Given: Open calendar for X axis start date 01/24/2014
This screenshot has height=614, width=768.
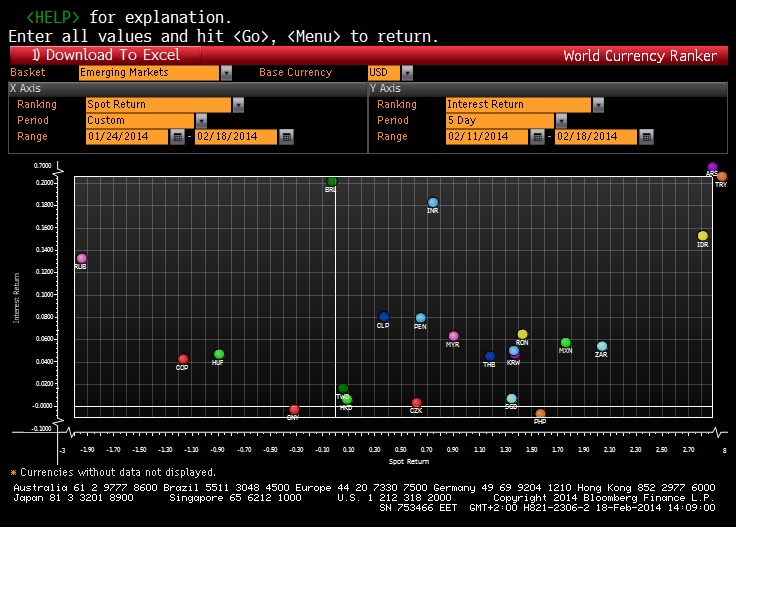Looking at the screenshot, I should (x=177, y=137).
